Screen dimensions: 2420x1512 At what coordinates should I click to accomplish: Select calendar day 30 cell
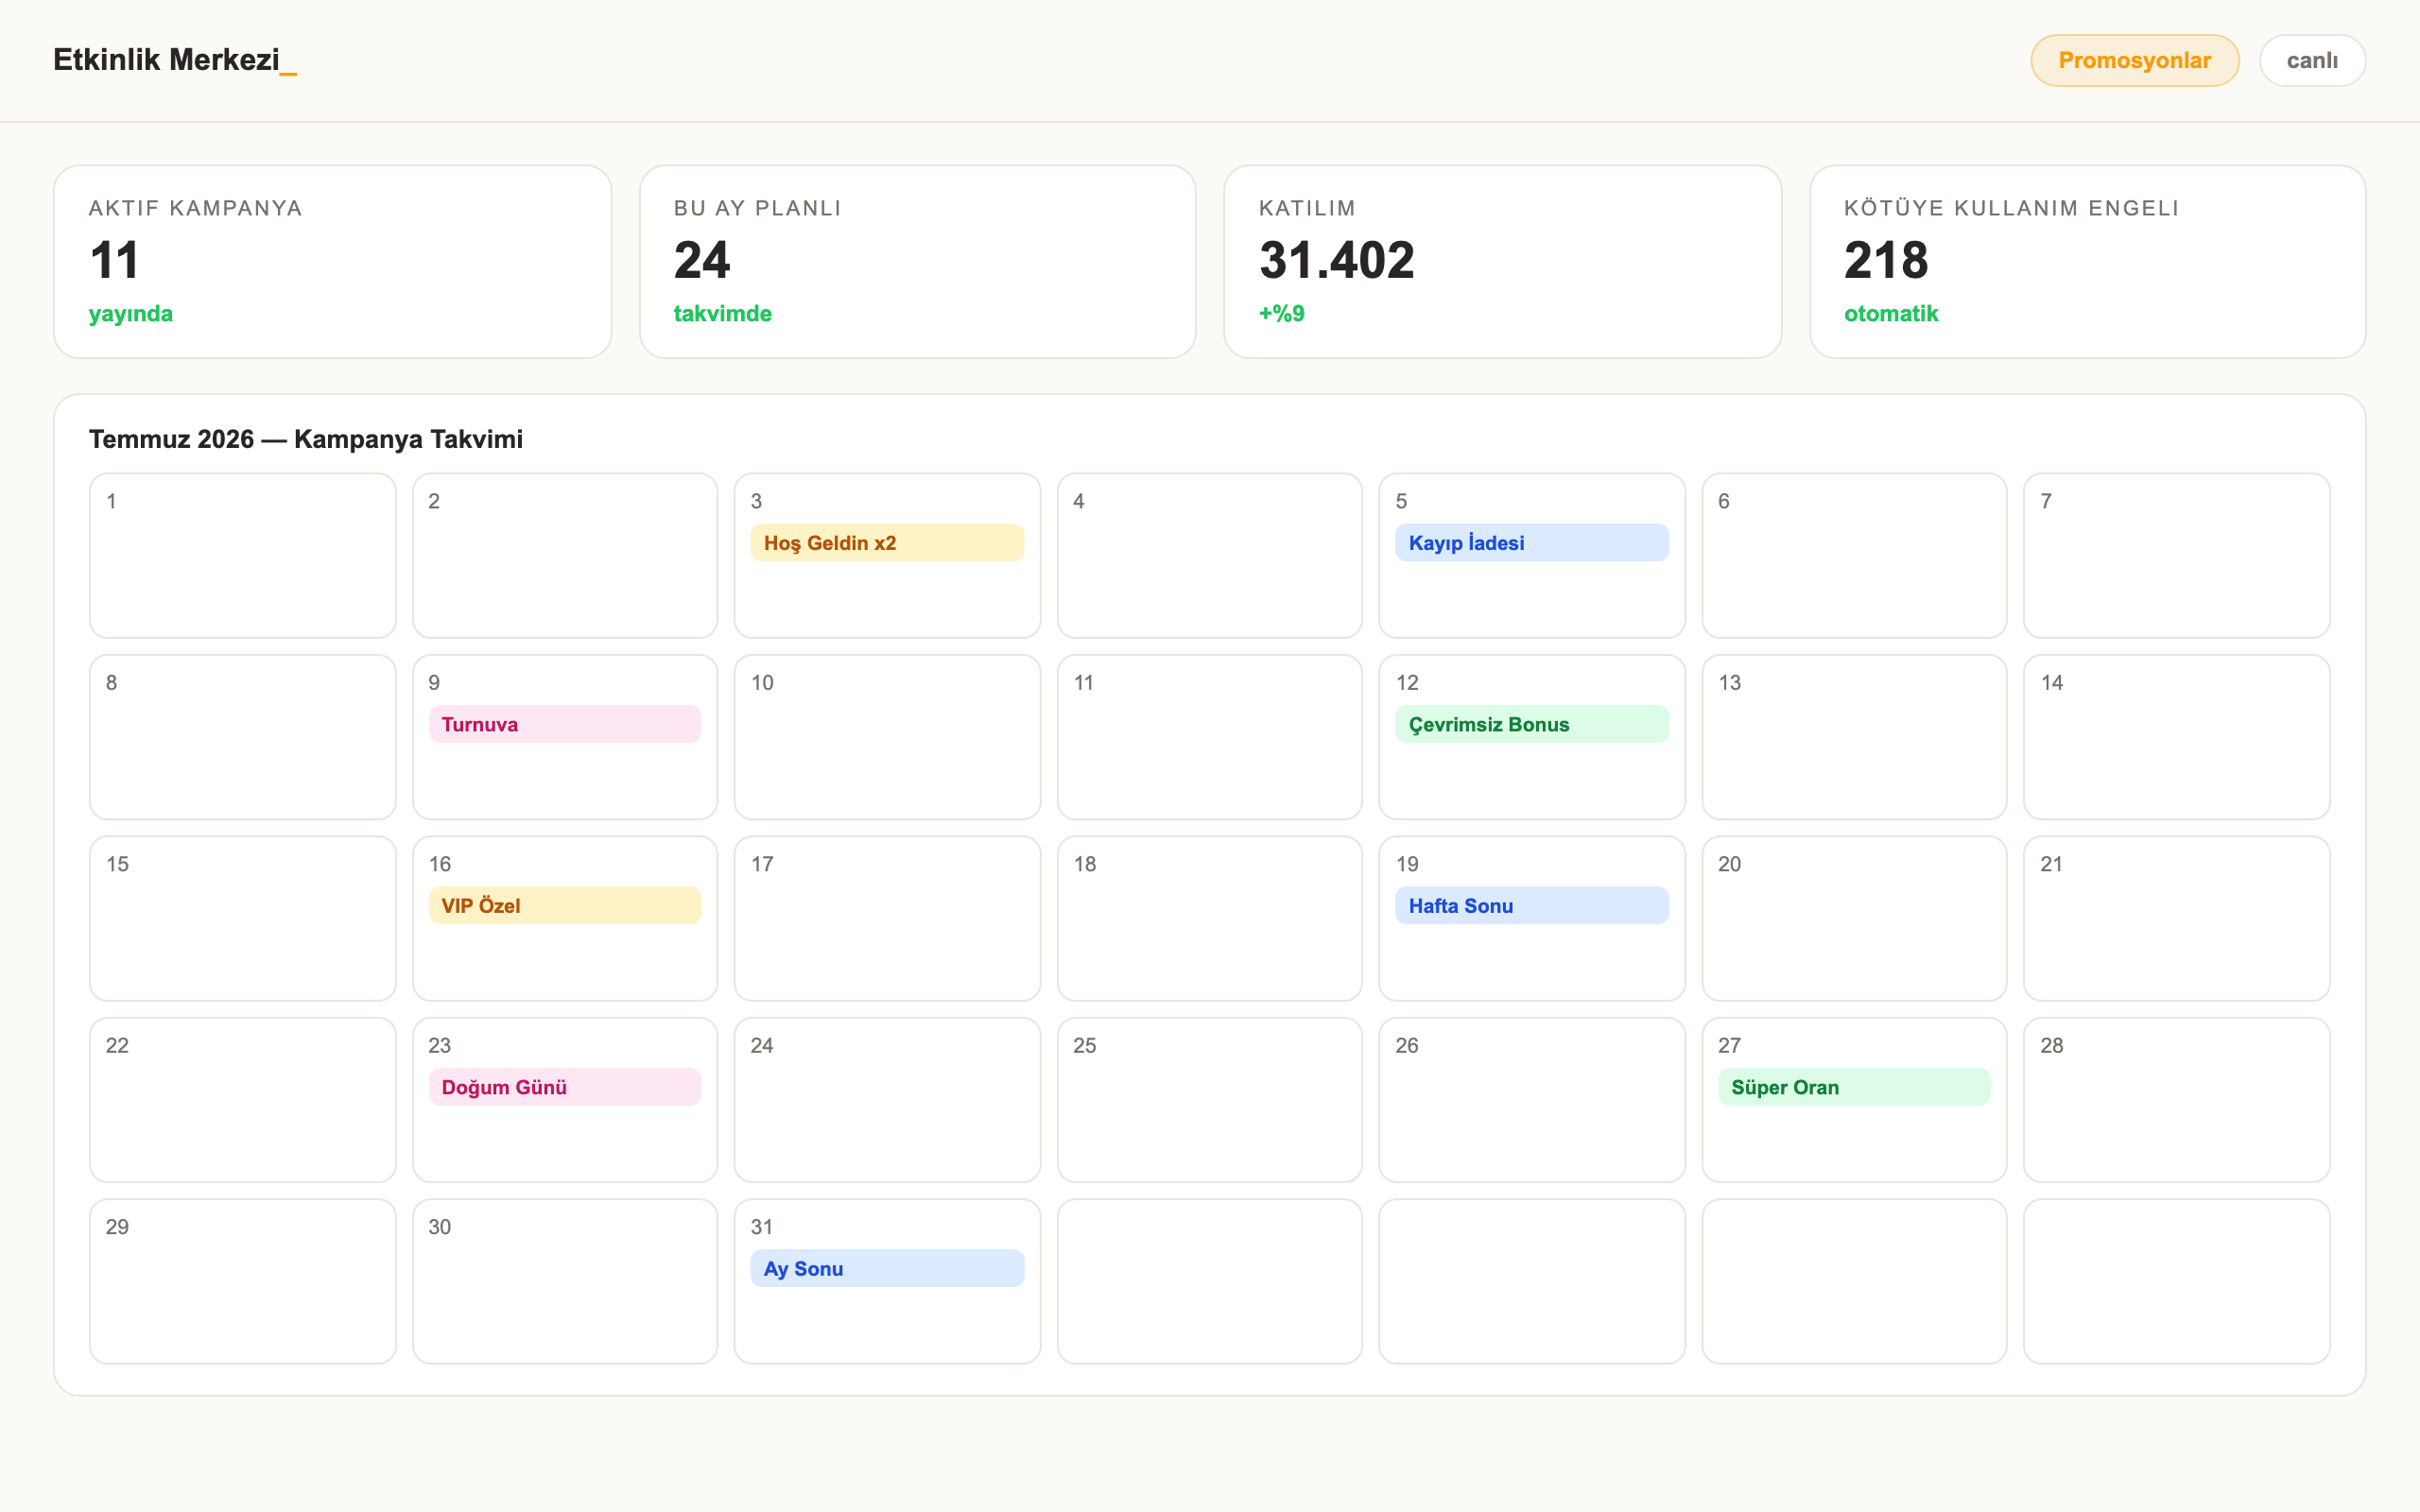pos(565,1281)
